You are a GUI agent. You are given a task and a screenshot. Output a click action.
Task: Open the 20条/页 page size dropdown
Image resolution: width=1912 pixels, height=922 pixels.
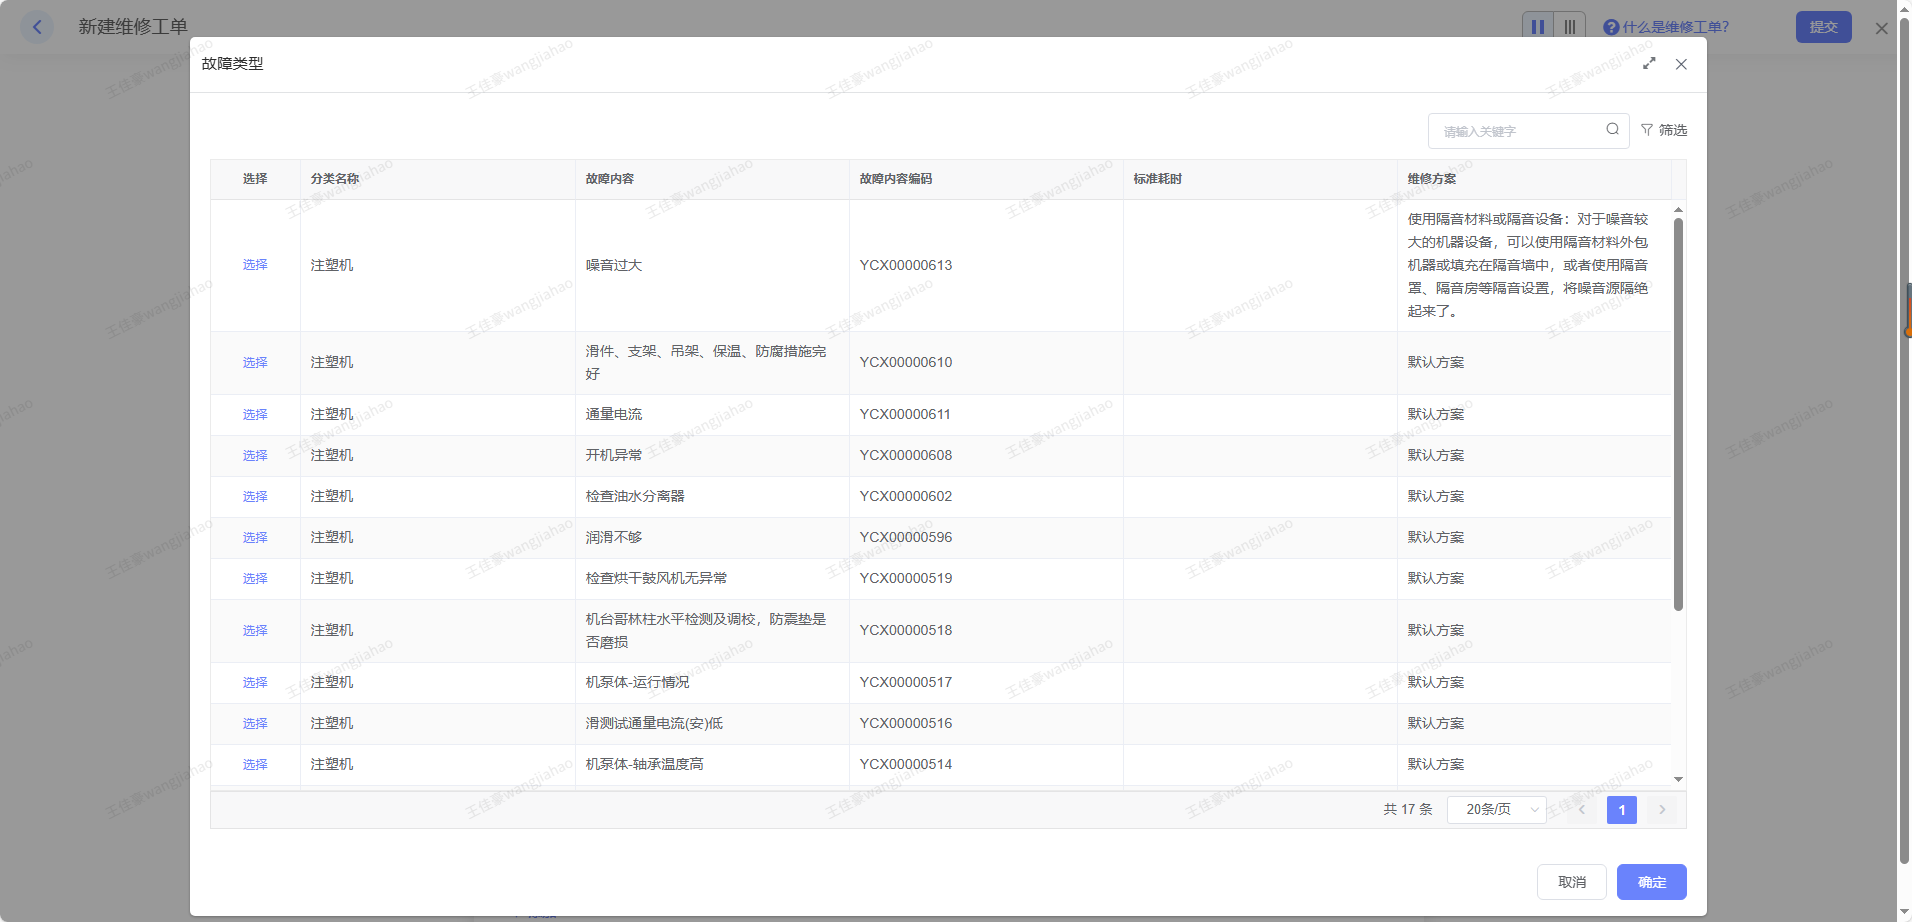(x=1496, y=810)
